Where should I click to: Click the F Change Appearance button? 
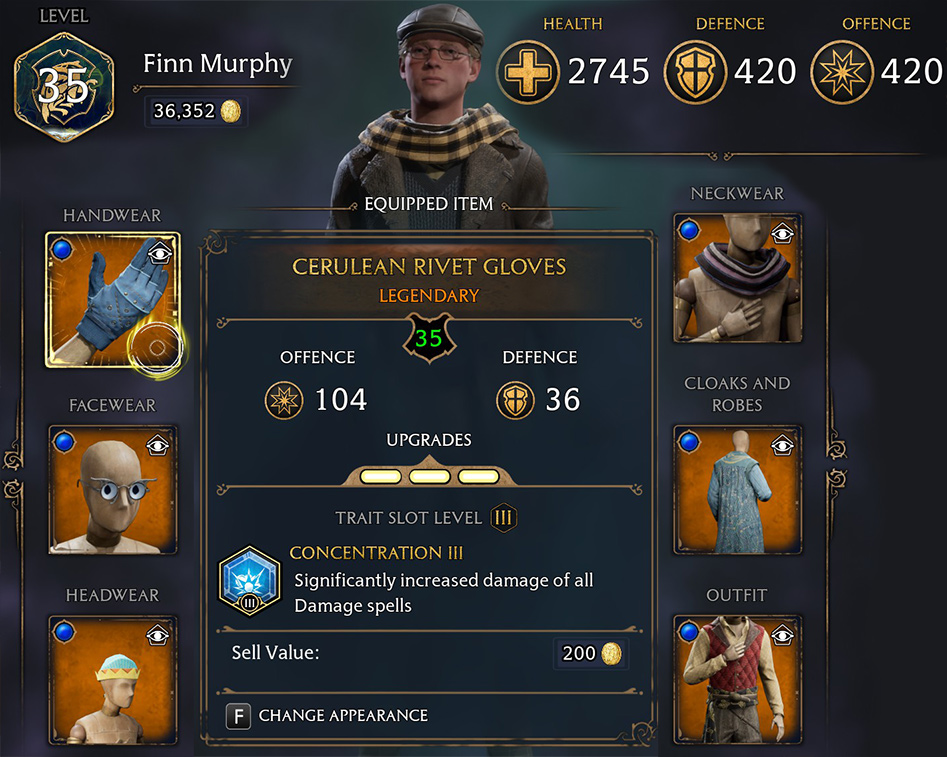point(327,717)
